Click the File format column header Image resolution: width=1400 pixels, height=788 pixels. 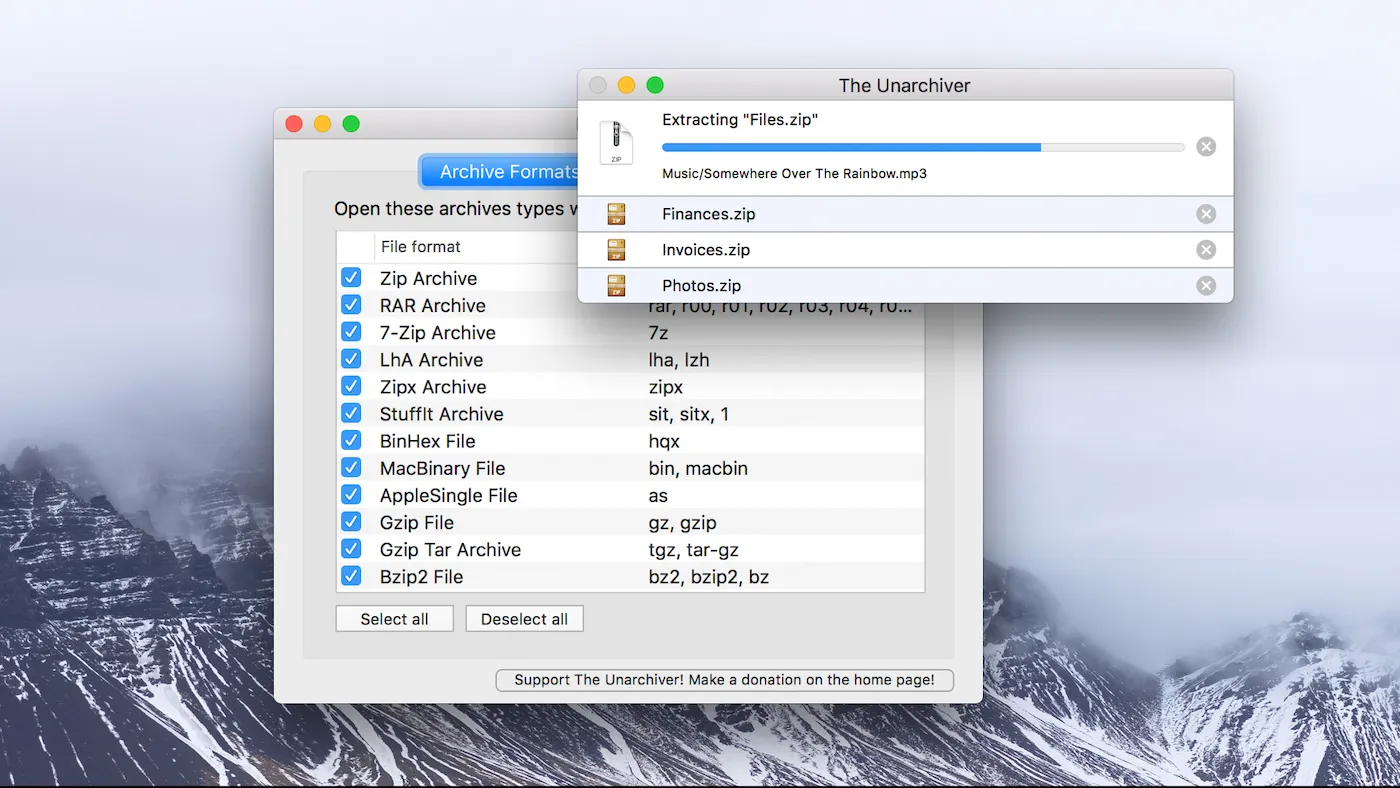click(421, 247)
